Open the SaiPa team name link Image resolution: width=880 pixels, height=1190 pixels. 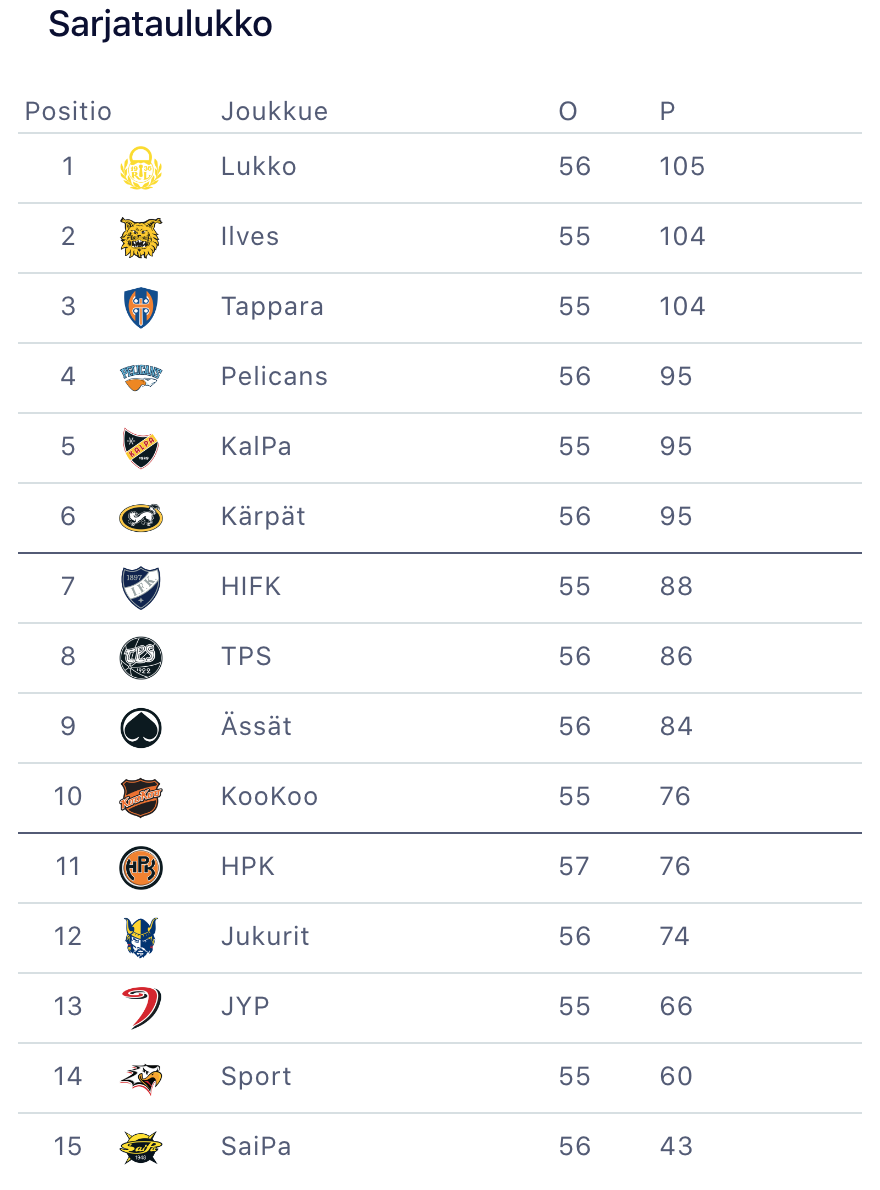click(256, 1146)
